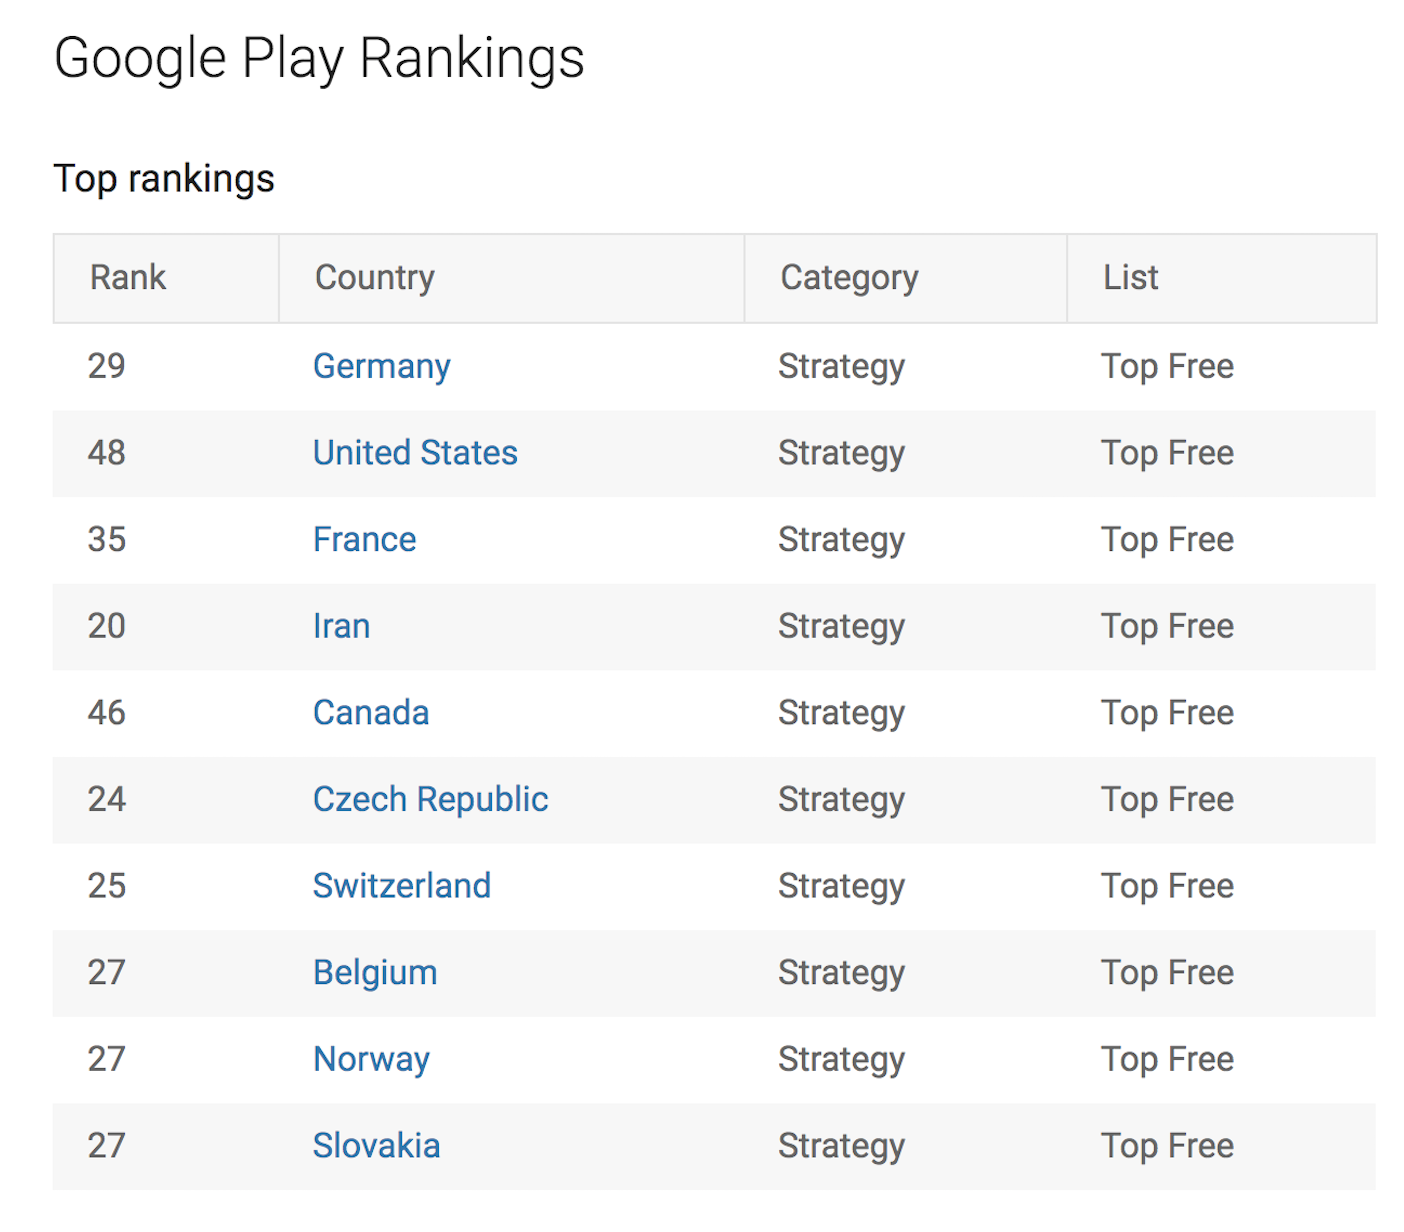Open the Switzerland country link
Screen dimensions: 1404x1232
point(401,886)
